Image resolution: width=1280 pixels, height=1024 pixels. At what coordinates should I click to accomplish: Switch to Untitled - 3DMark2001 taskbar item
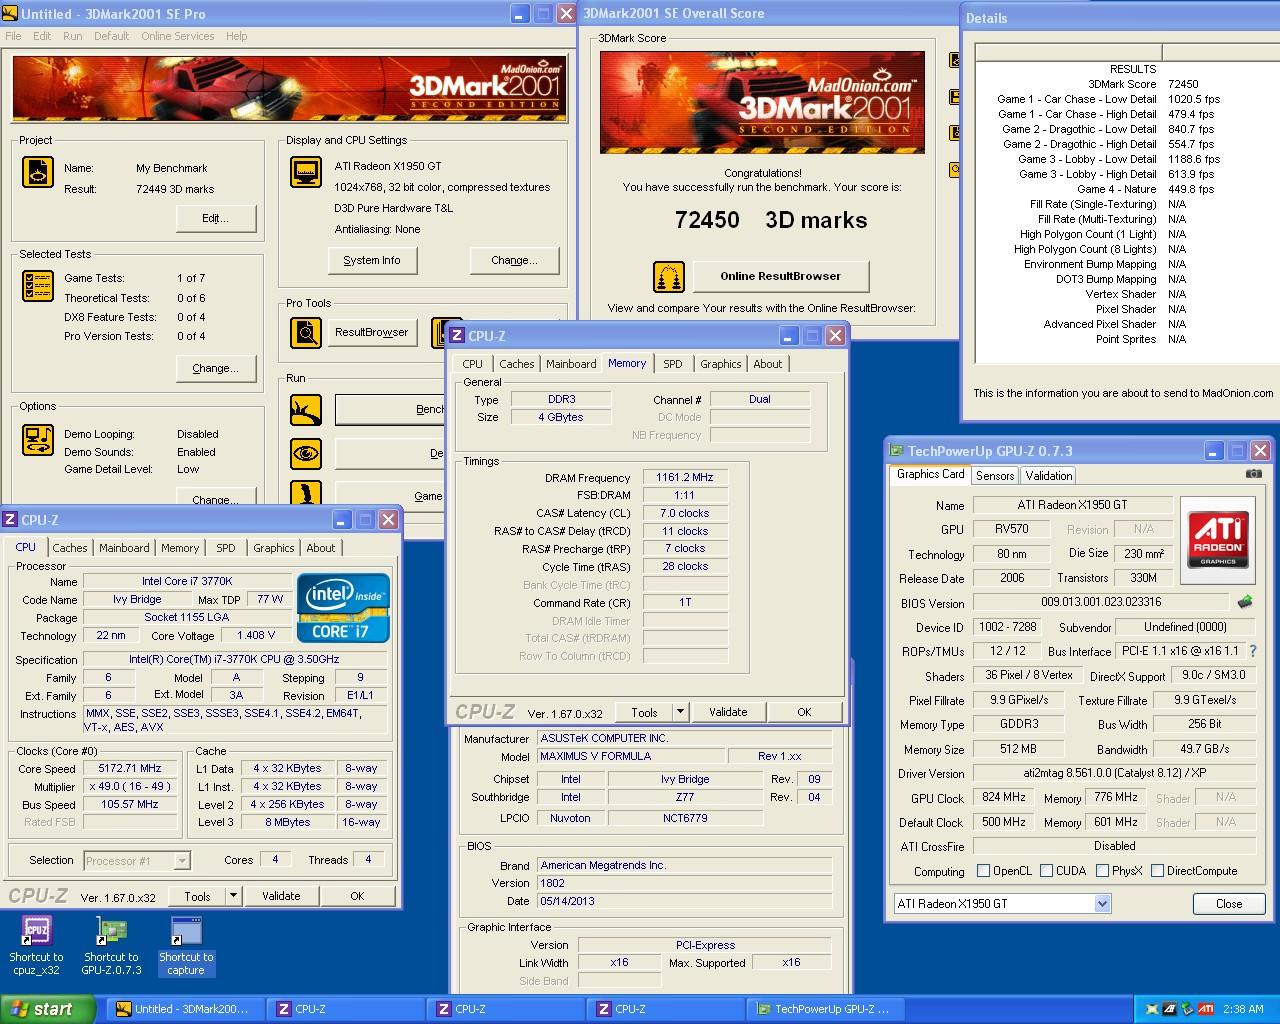[186, 1009]
